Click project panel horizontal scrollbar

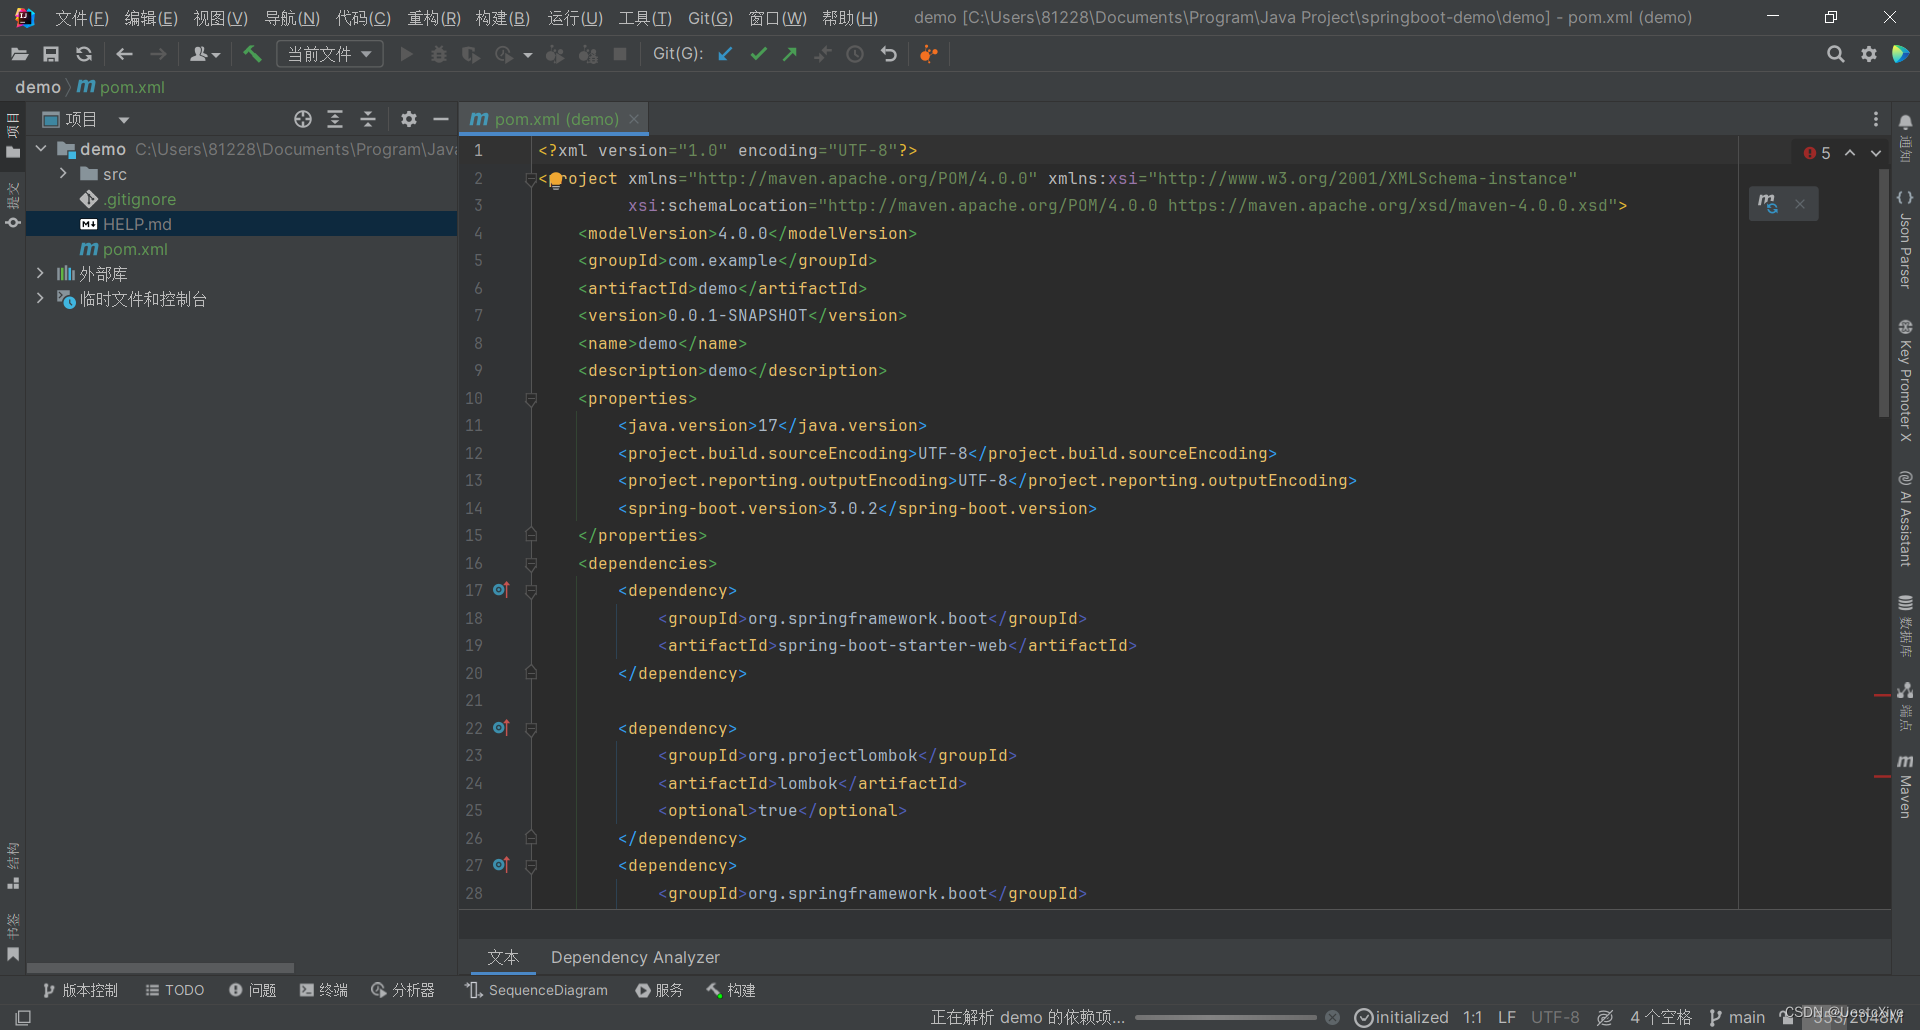click(x=160, y=968)
